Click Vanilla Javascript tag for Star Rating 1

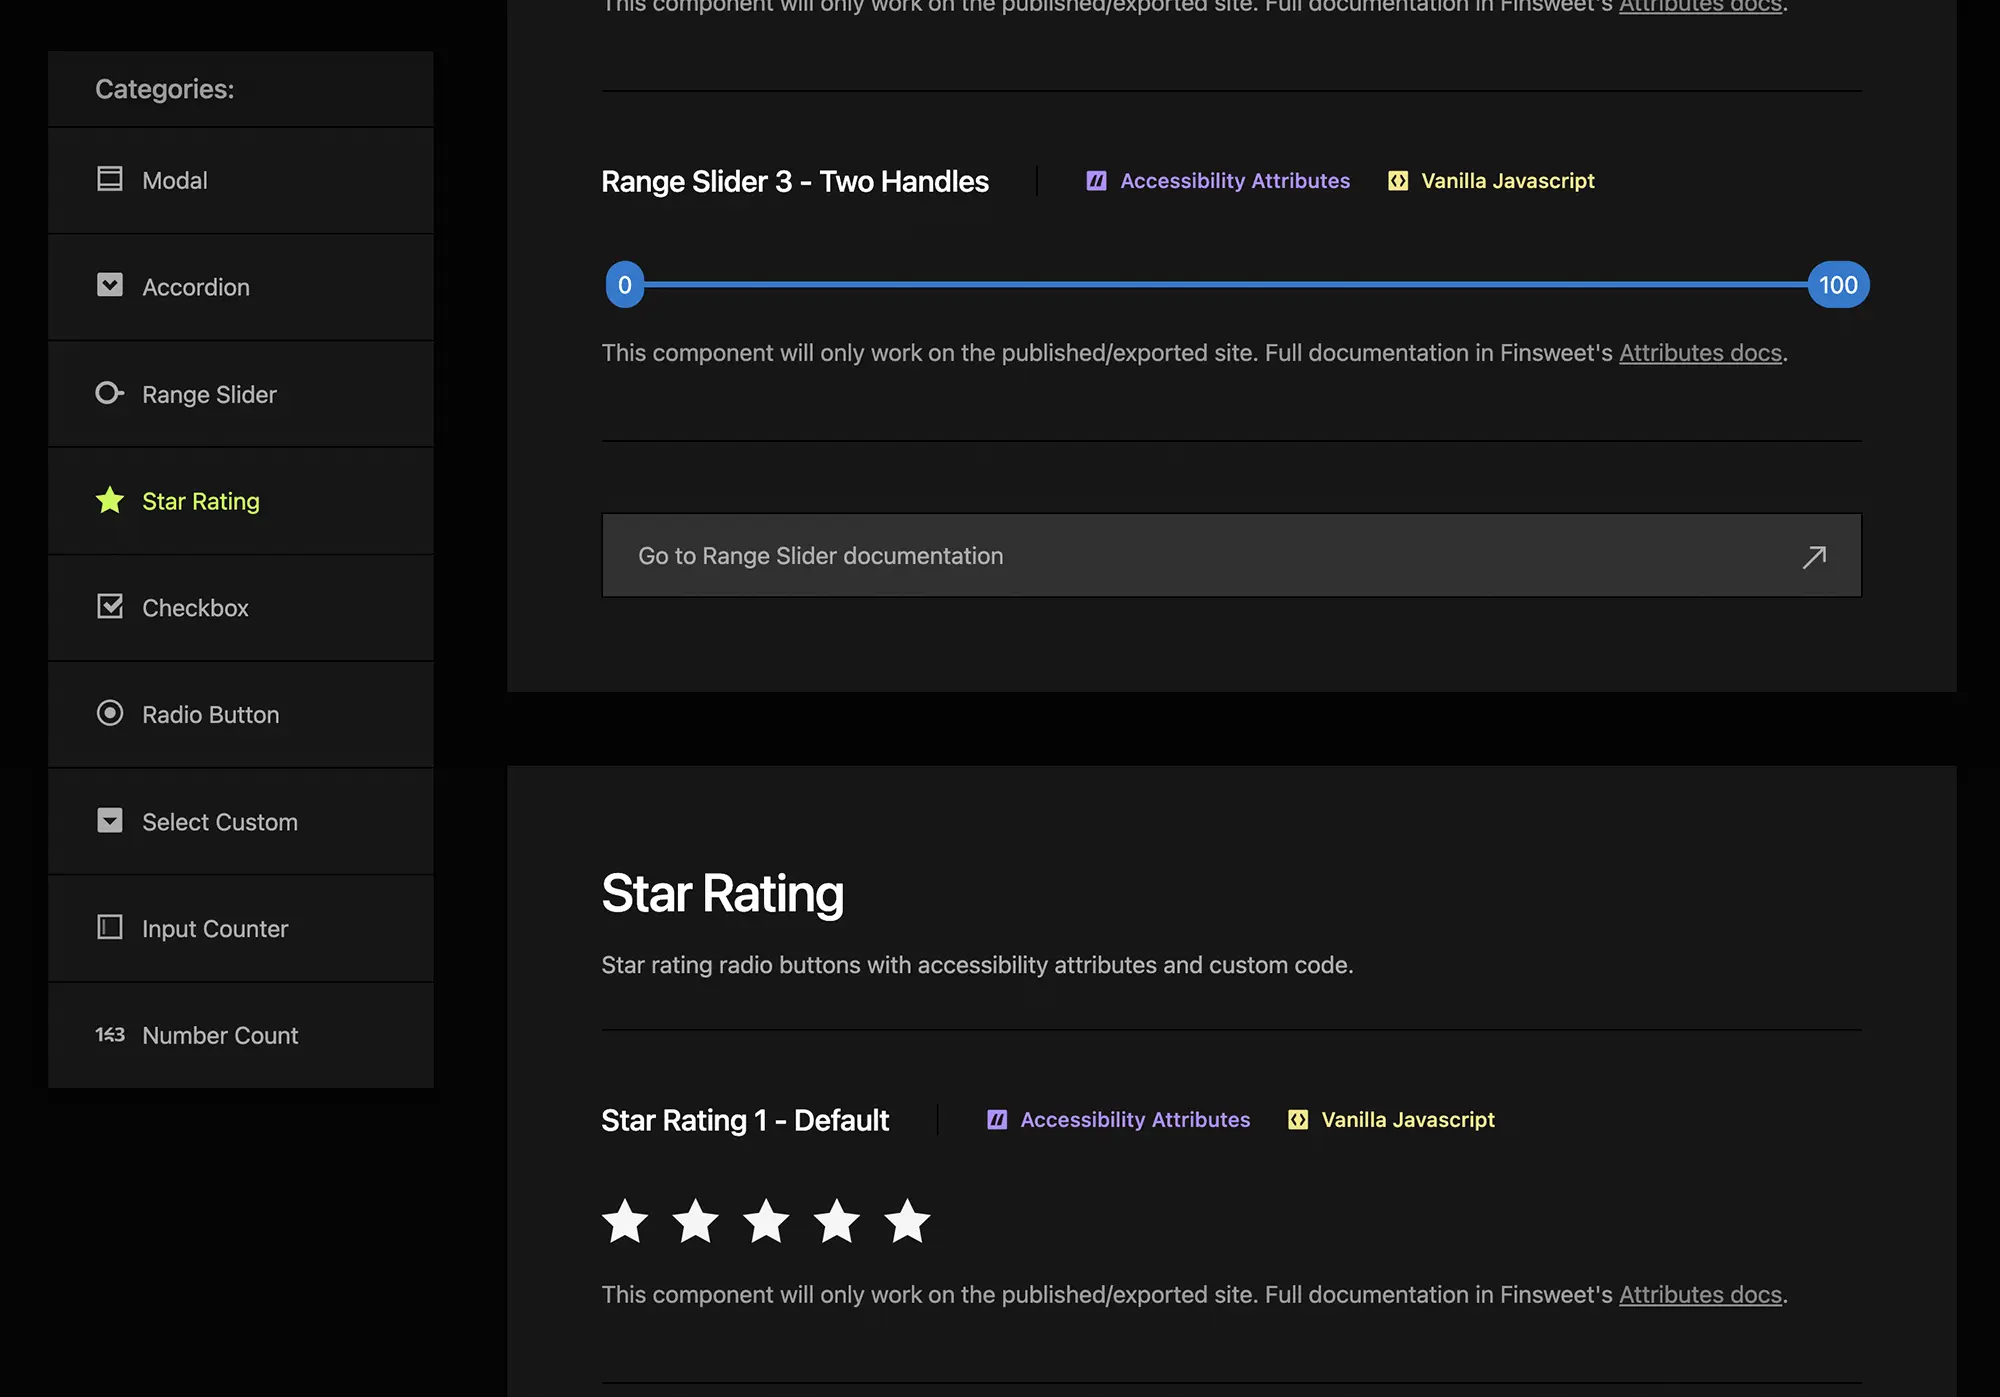coord(1407,1120)
